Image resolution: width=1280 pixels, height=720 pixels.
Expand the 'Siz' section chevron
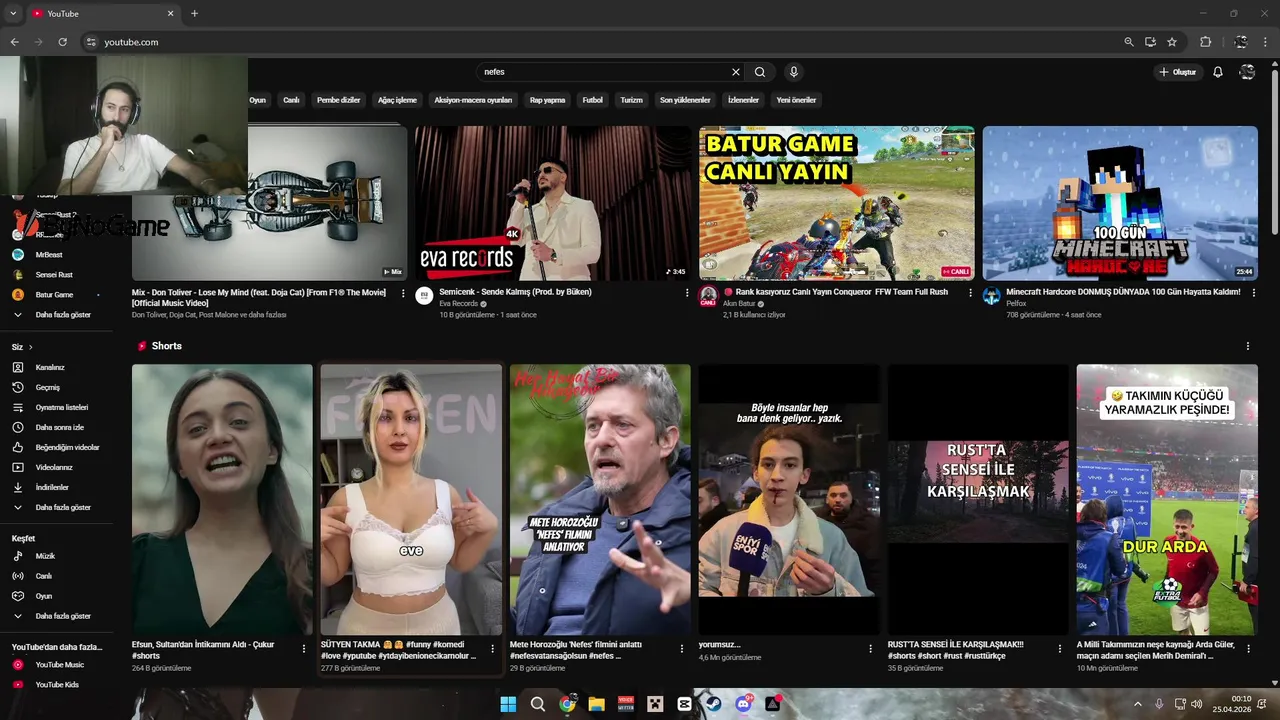[x=30, y=347]
